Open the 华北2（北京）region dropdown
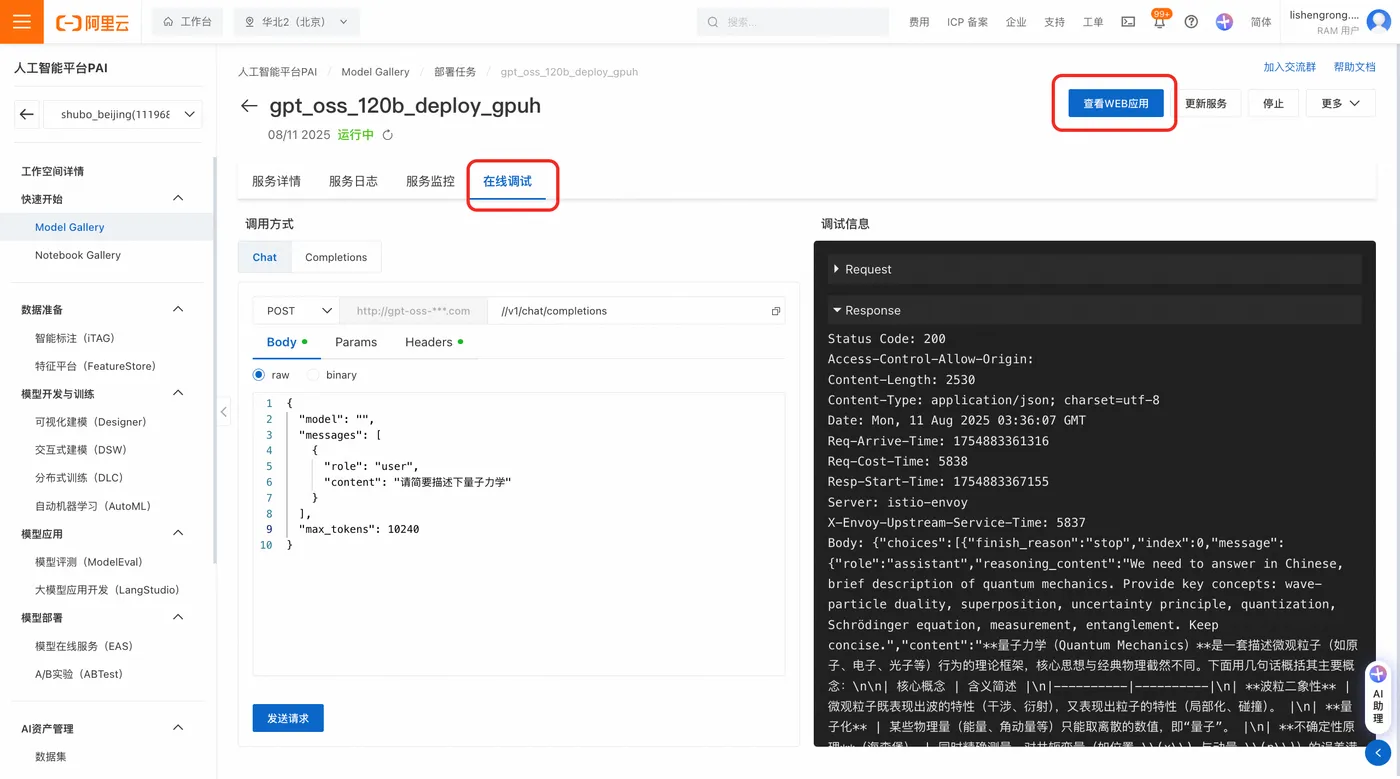This screenshot has height=779, width=1400. 296,22
